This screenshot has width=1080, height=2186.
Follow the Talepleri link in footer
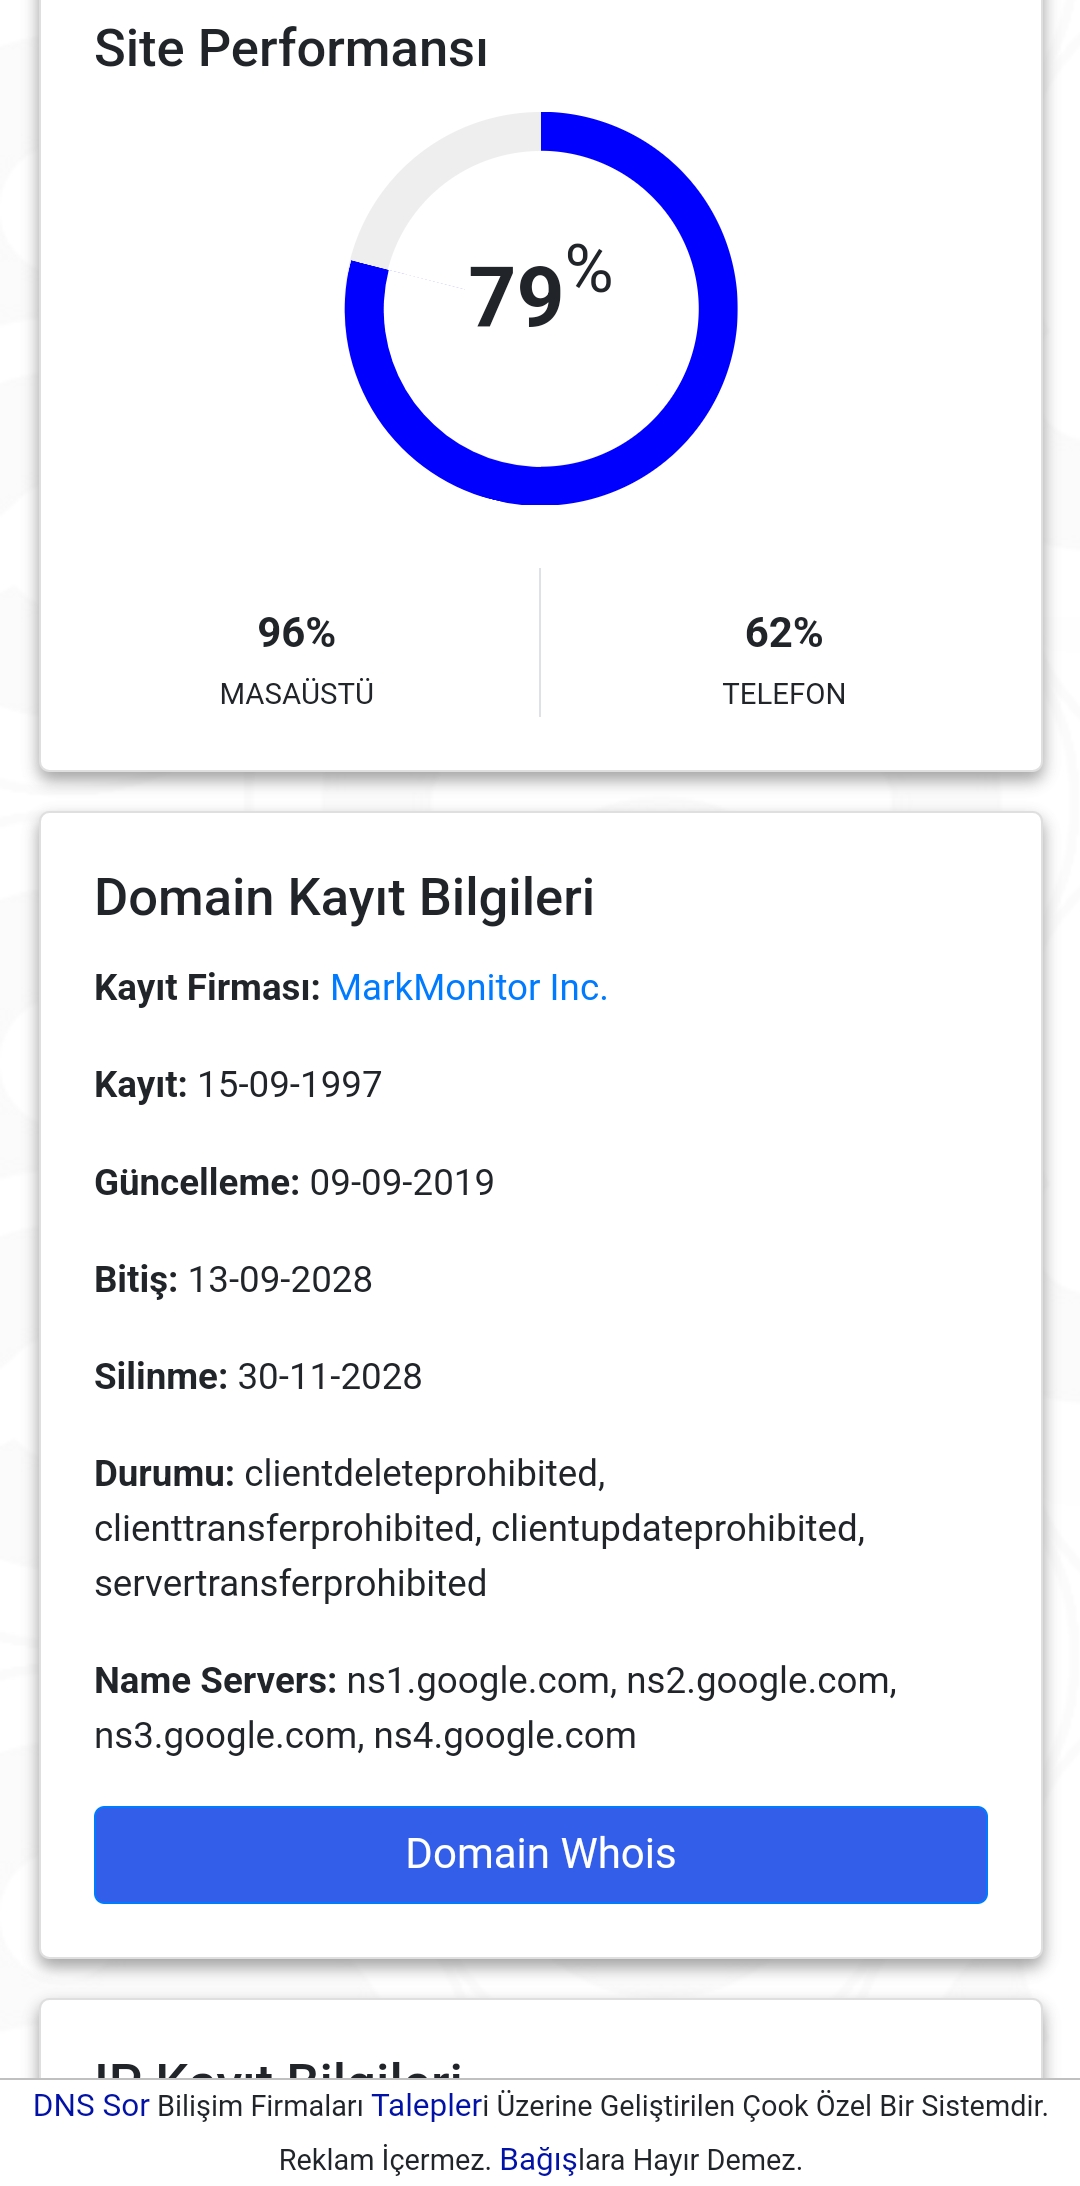point(430,2105)
